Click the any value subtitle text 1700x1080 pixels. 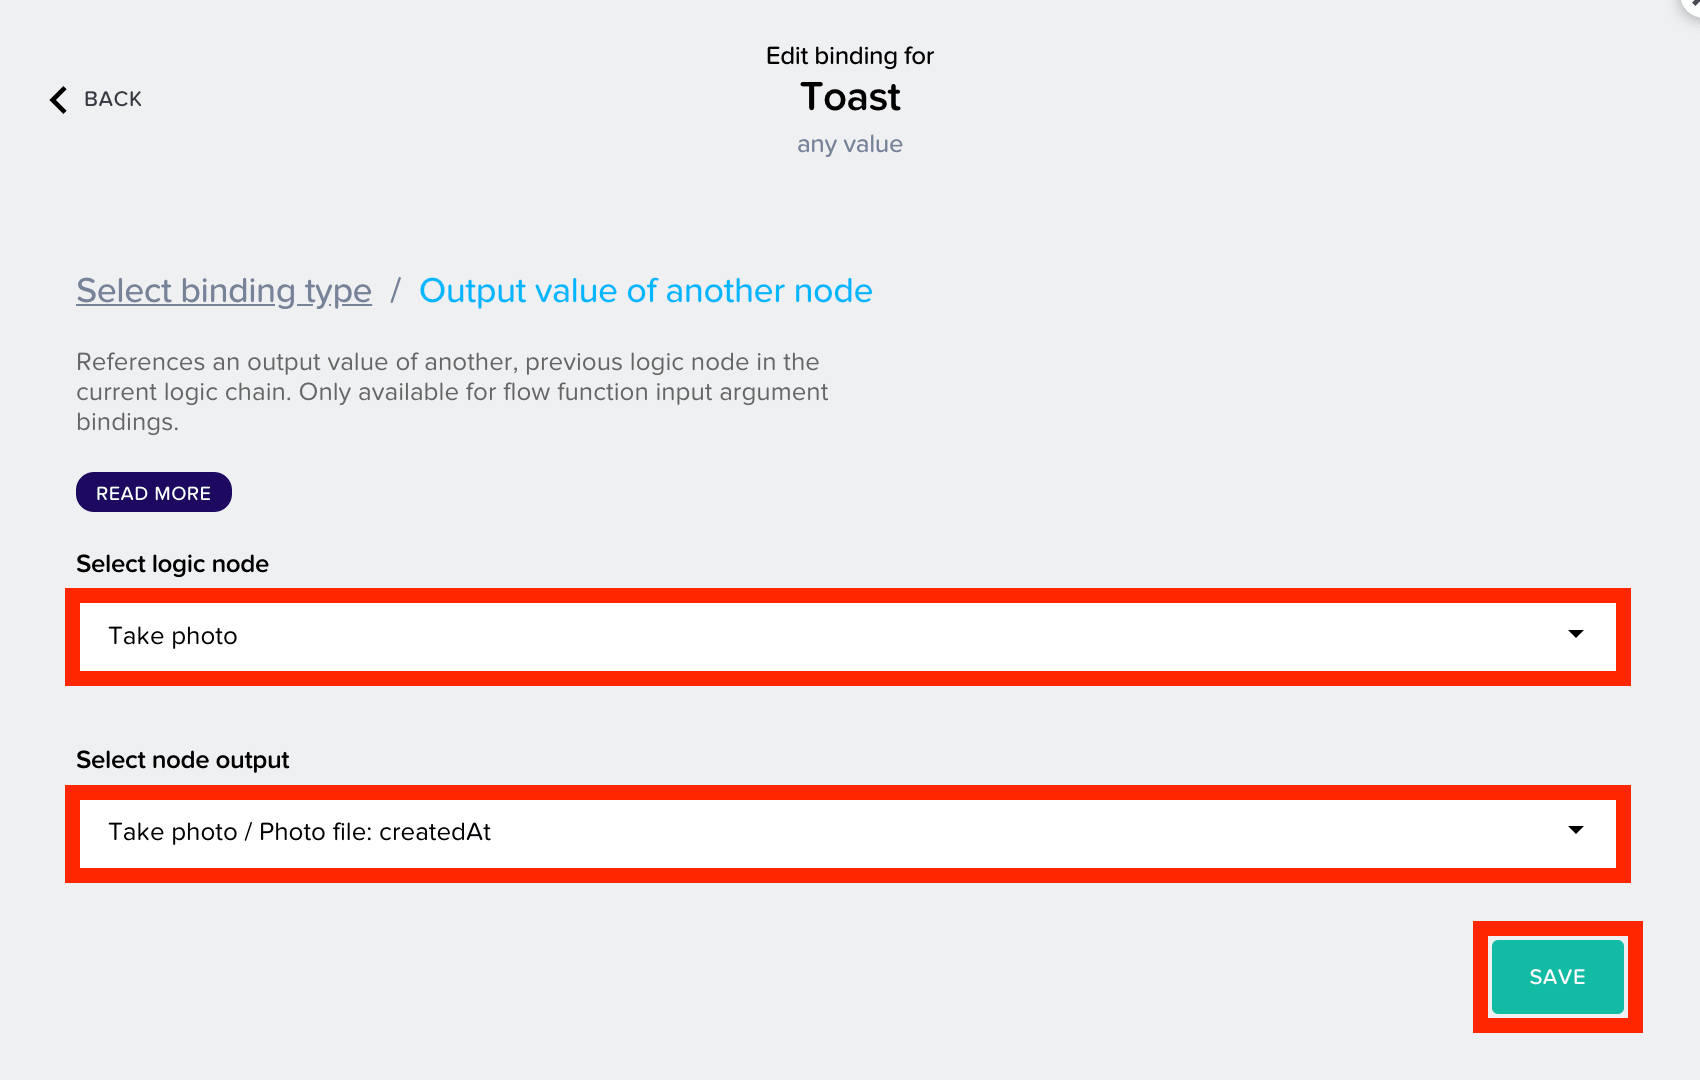pyautogui.click(x=850, y=144)
